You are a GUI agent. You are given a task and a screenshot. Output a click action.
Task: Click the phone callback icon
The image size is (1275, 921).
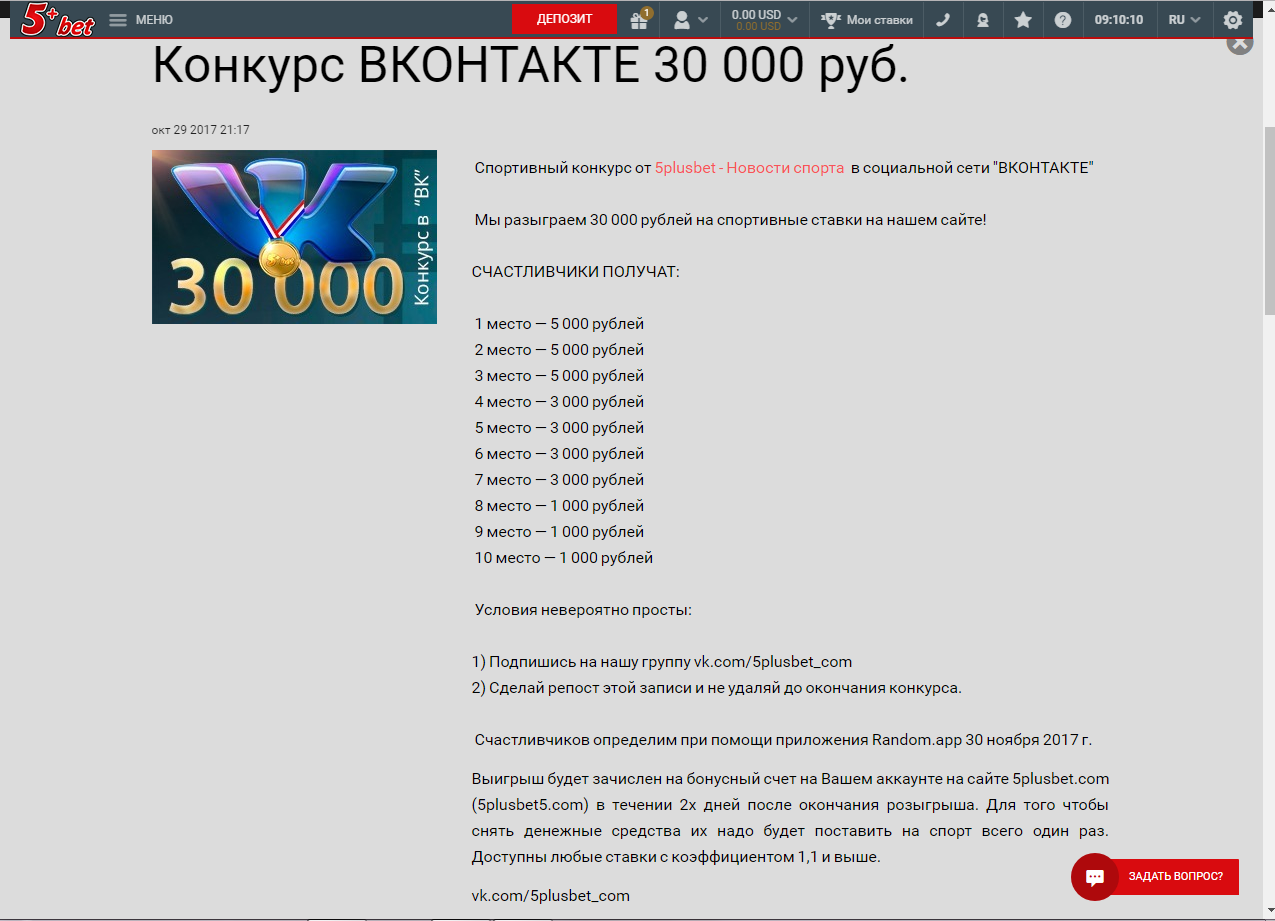(x=943, y=19)
